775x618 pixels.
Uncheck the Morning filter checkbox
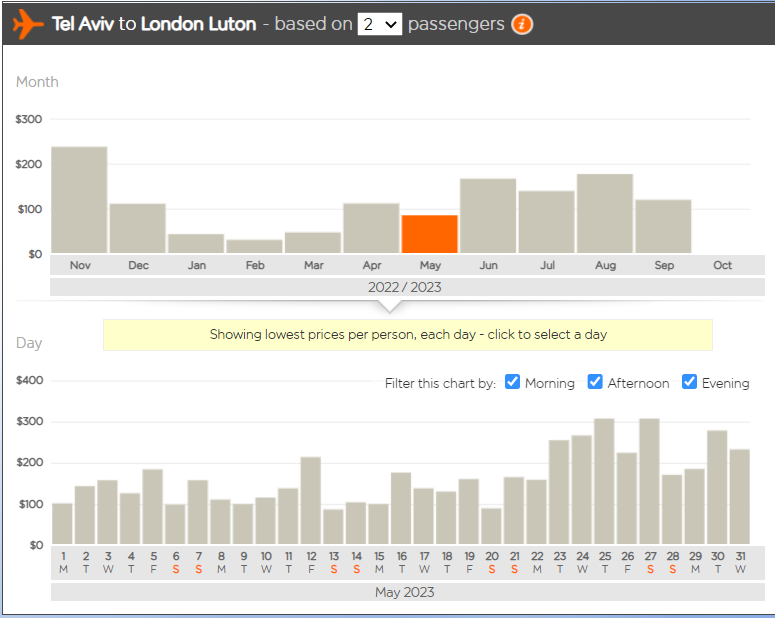512,382
